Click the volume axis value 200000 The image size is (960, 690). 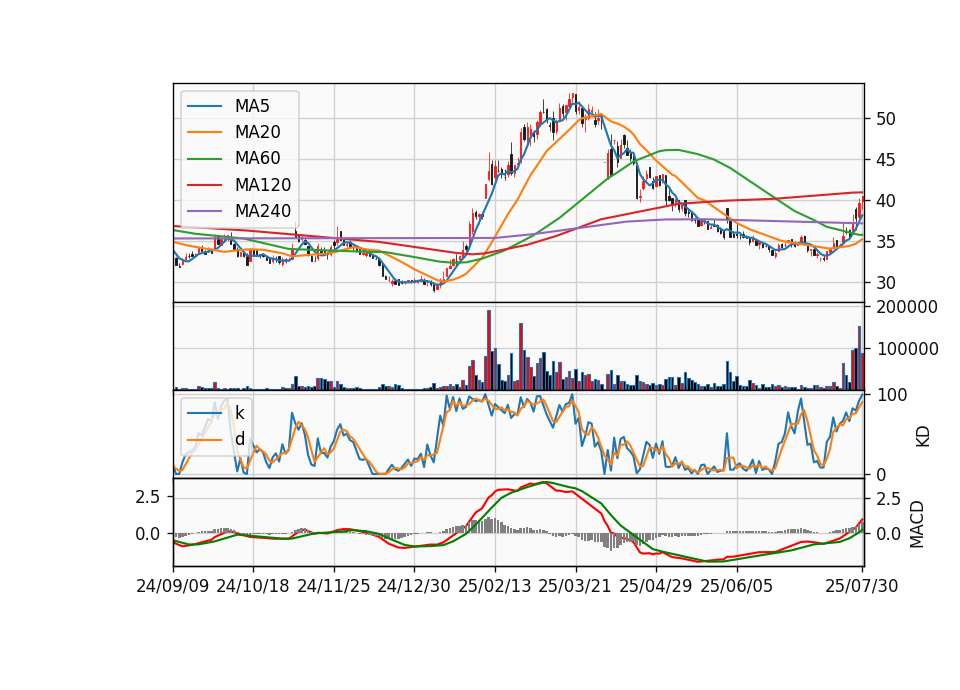pos(907,307)
